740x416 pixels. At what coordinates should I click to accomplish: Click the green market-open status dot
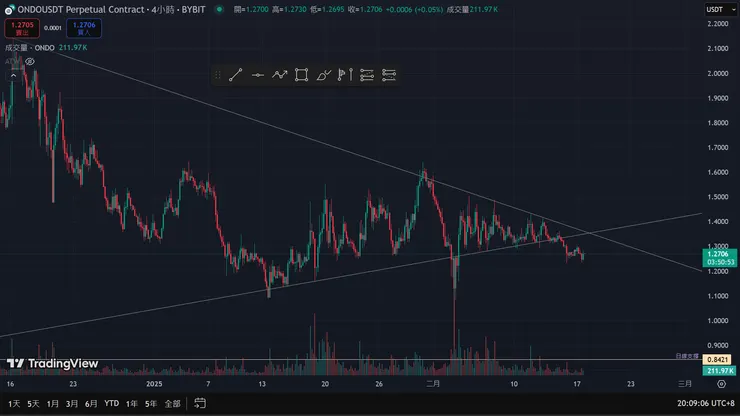219,9
